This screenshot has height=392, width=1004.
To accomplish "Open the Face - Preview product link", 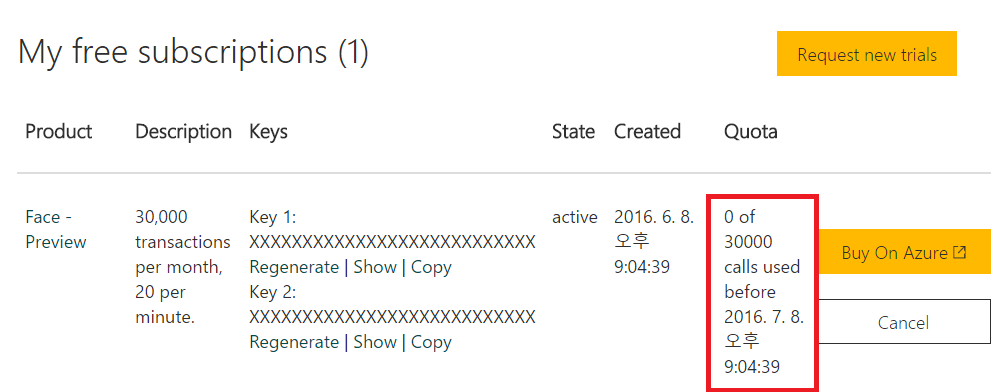I will 56,229.
